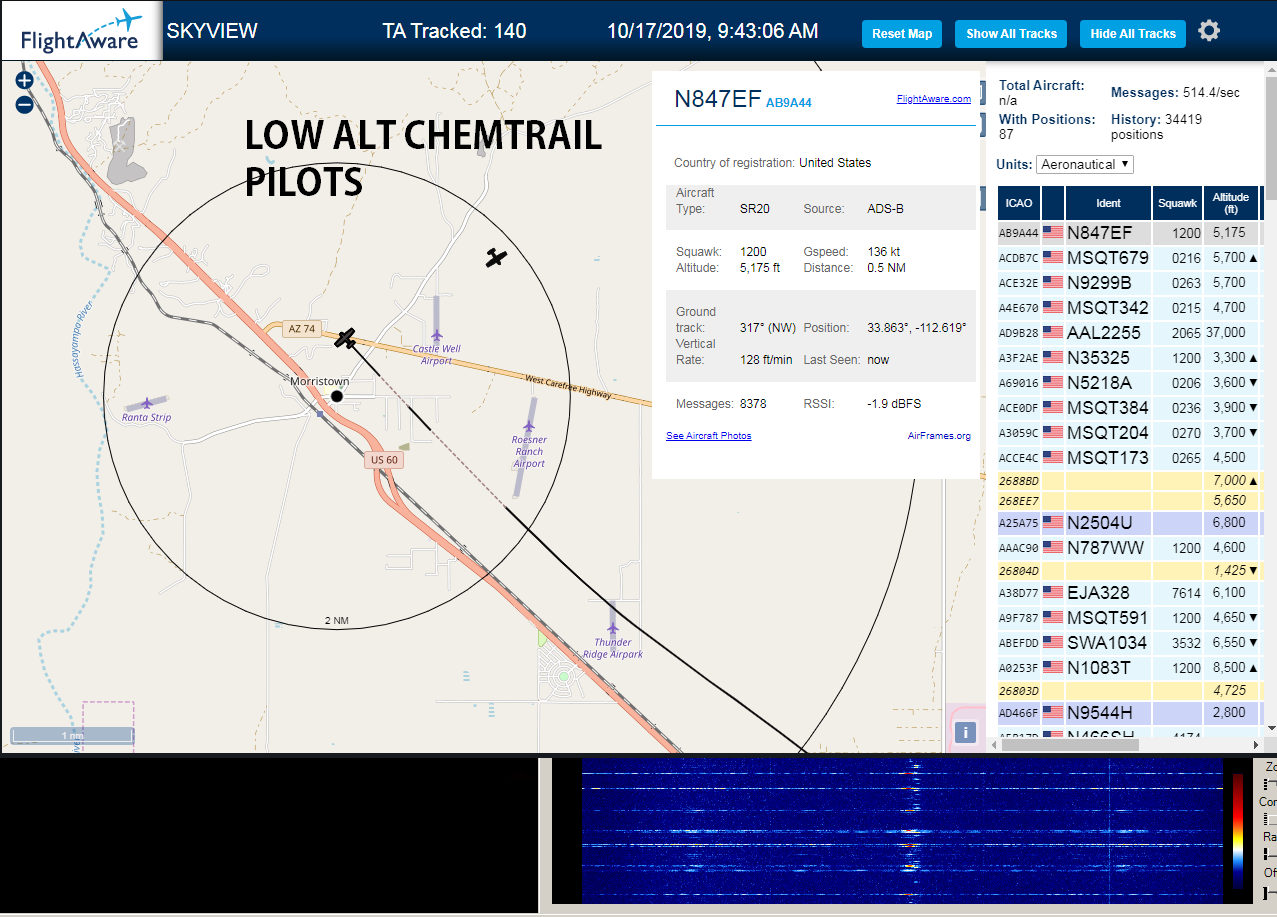Click the US flag in N1083T row

[1053, 667]
